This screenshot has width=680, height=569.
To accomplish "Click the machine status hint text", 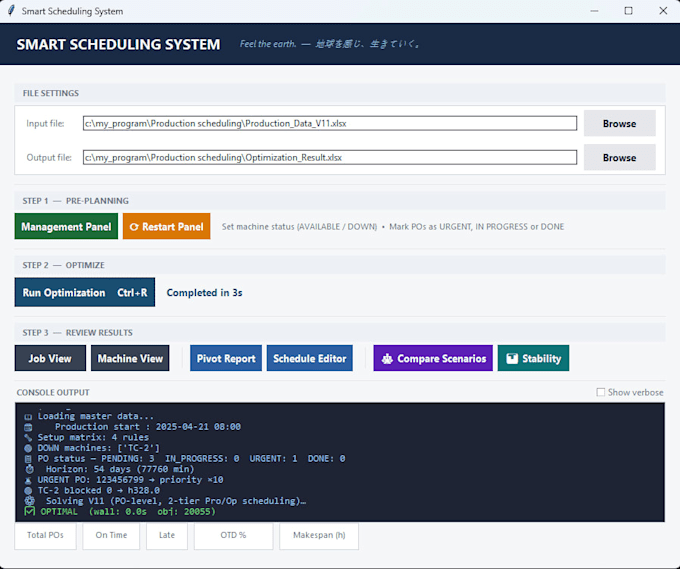I will tap(393, 226).
